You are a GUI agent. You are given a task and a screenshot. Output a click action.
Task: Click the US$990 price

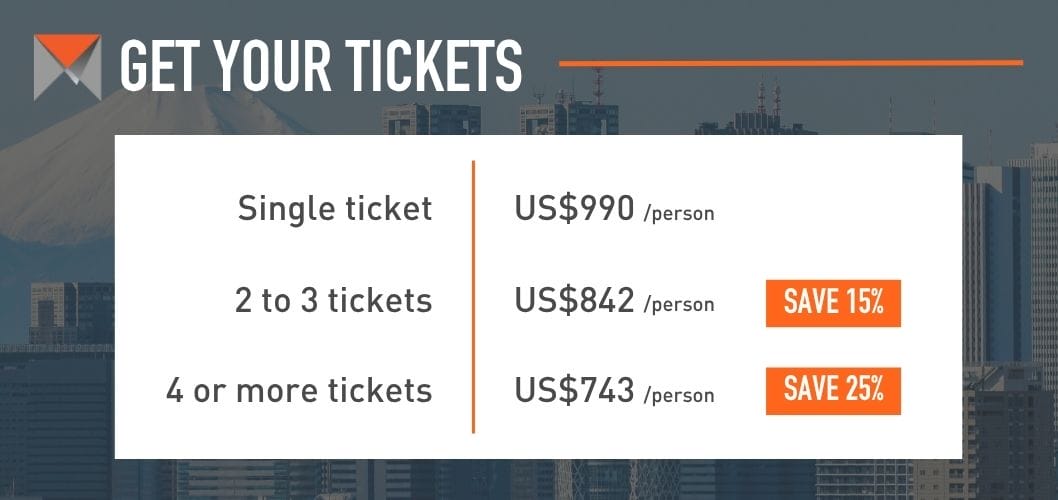tap(574, 208)
